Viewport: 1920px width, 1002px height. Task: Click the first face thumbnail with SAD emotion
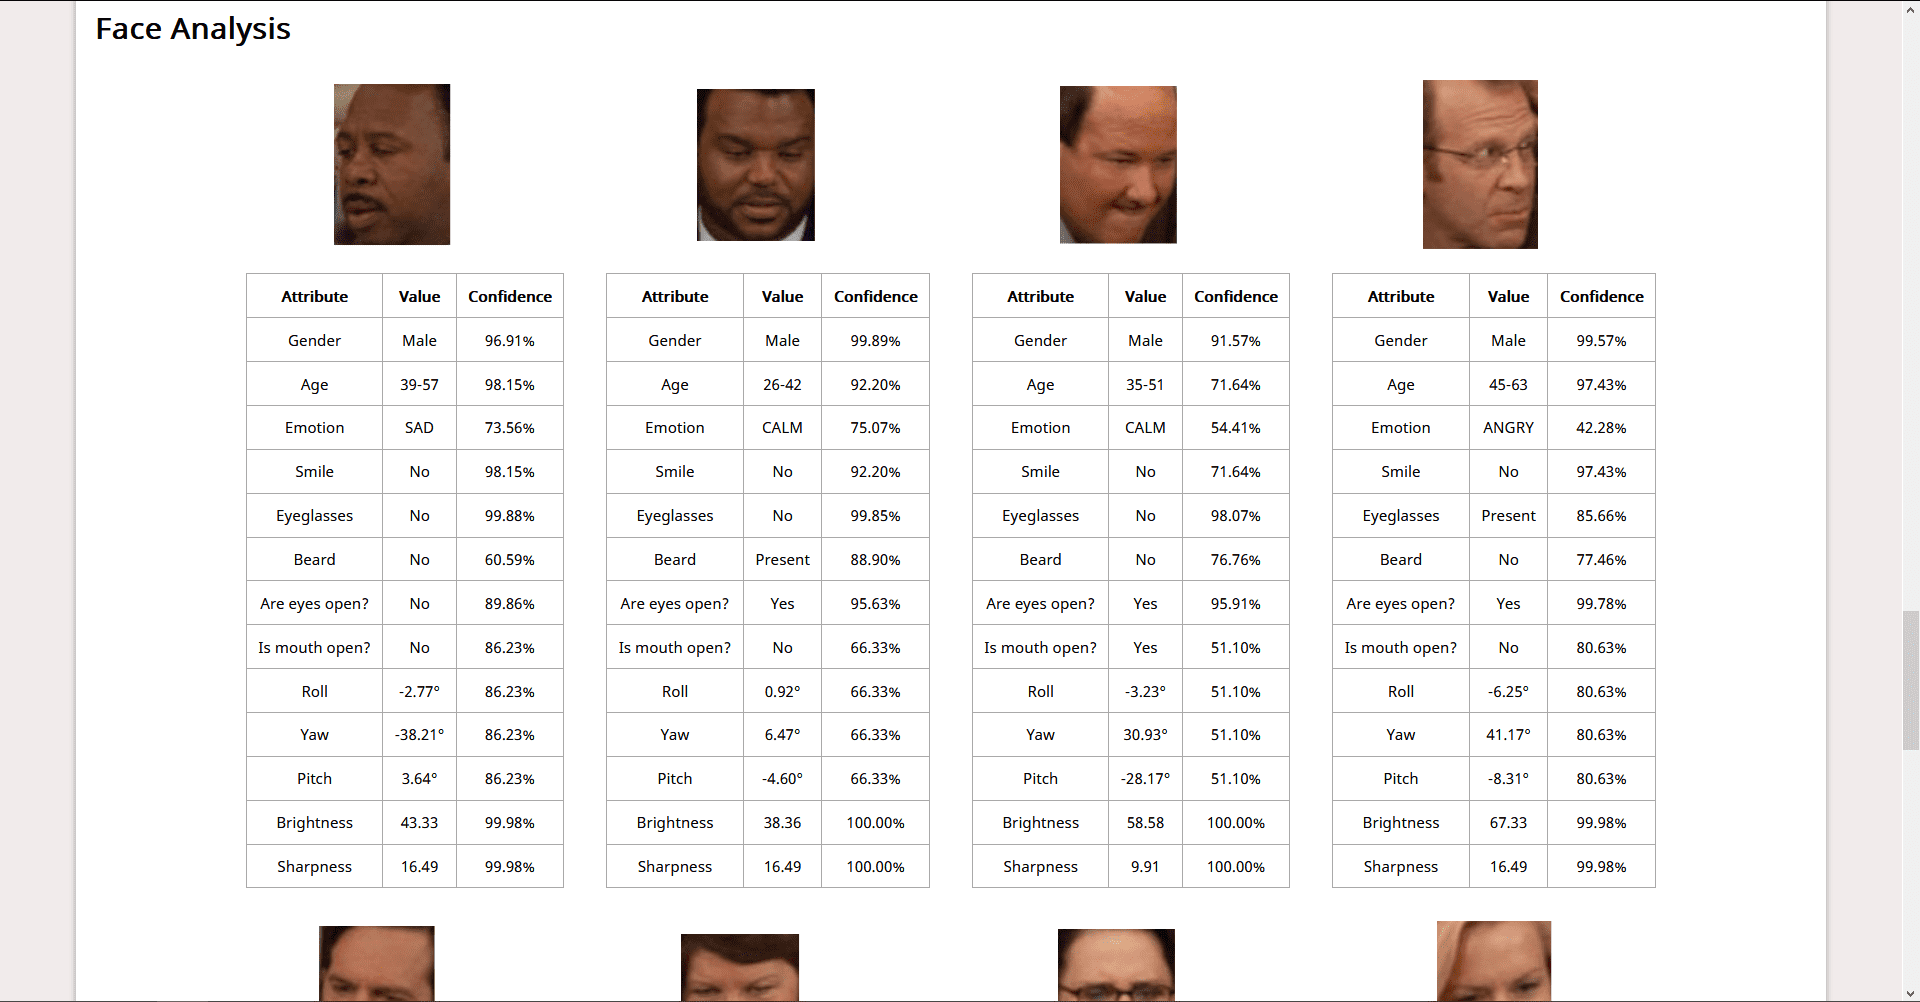[x=392, y=164]
